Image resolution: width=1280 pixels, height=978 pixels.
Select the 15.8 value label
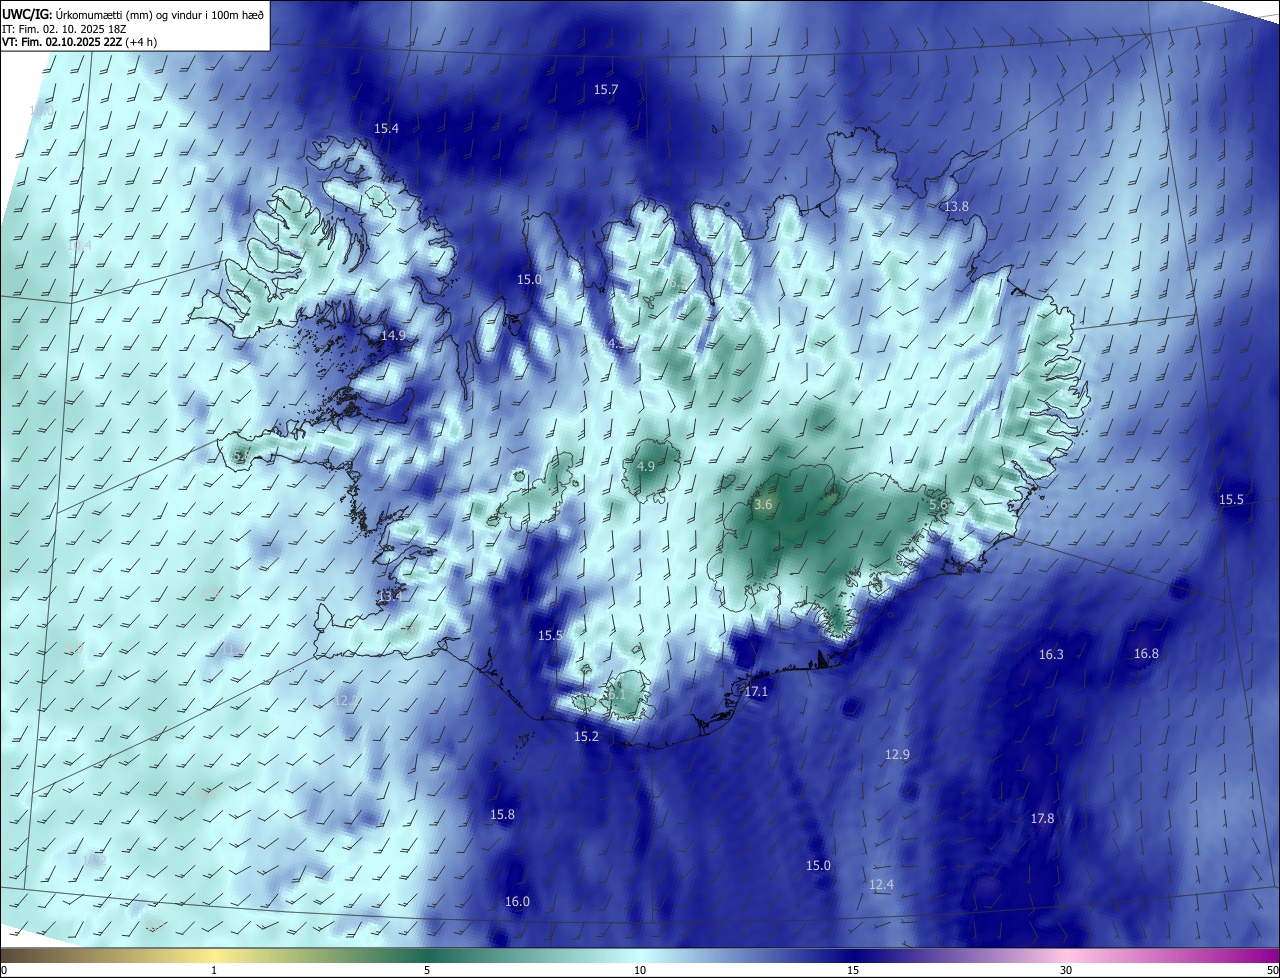point(502,816)
